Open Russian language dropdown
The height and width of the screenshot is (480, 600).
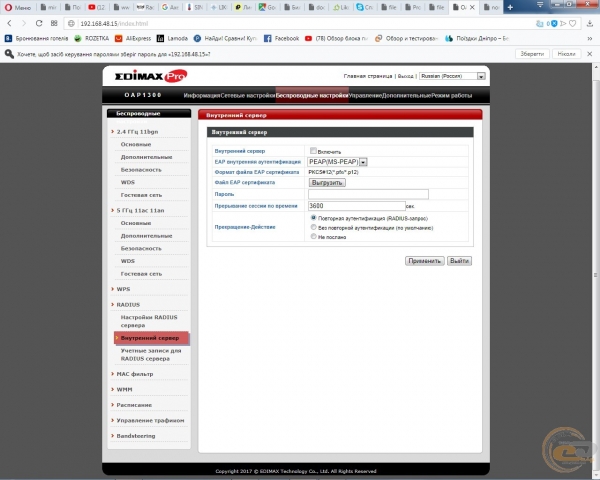pyautogui.click(x=452, y=76)
